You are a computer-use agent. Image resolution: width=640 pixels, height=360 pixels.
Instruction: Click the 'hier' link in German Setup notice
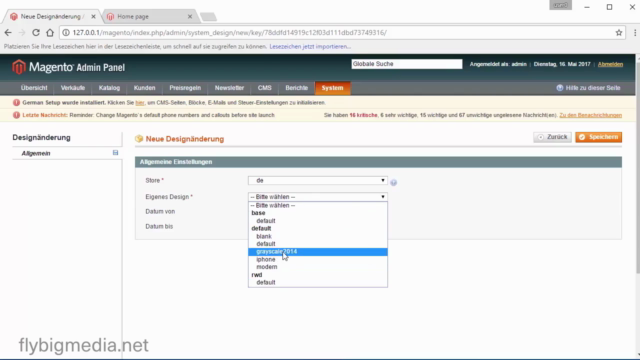[140, 103]
